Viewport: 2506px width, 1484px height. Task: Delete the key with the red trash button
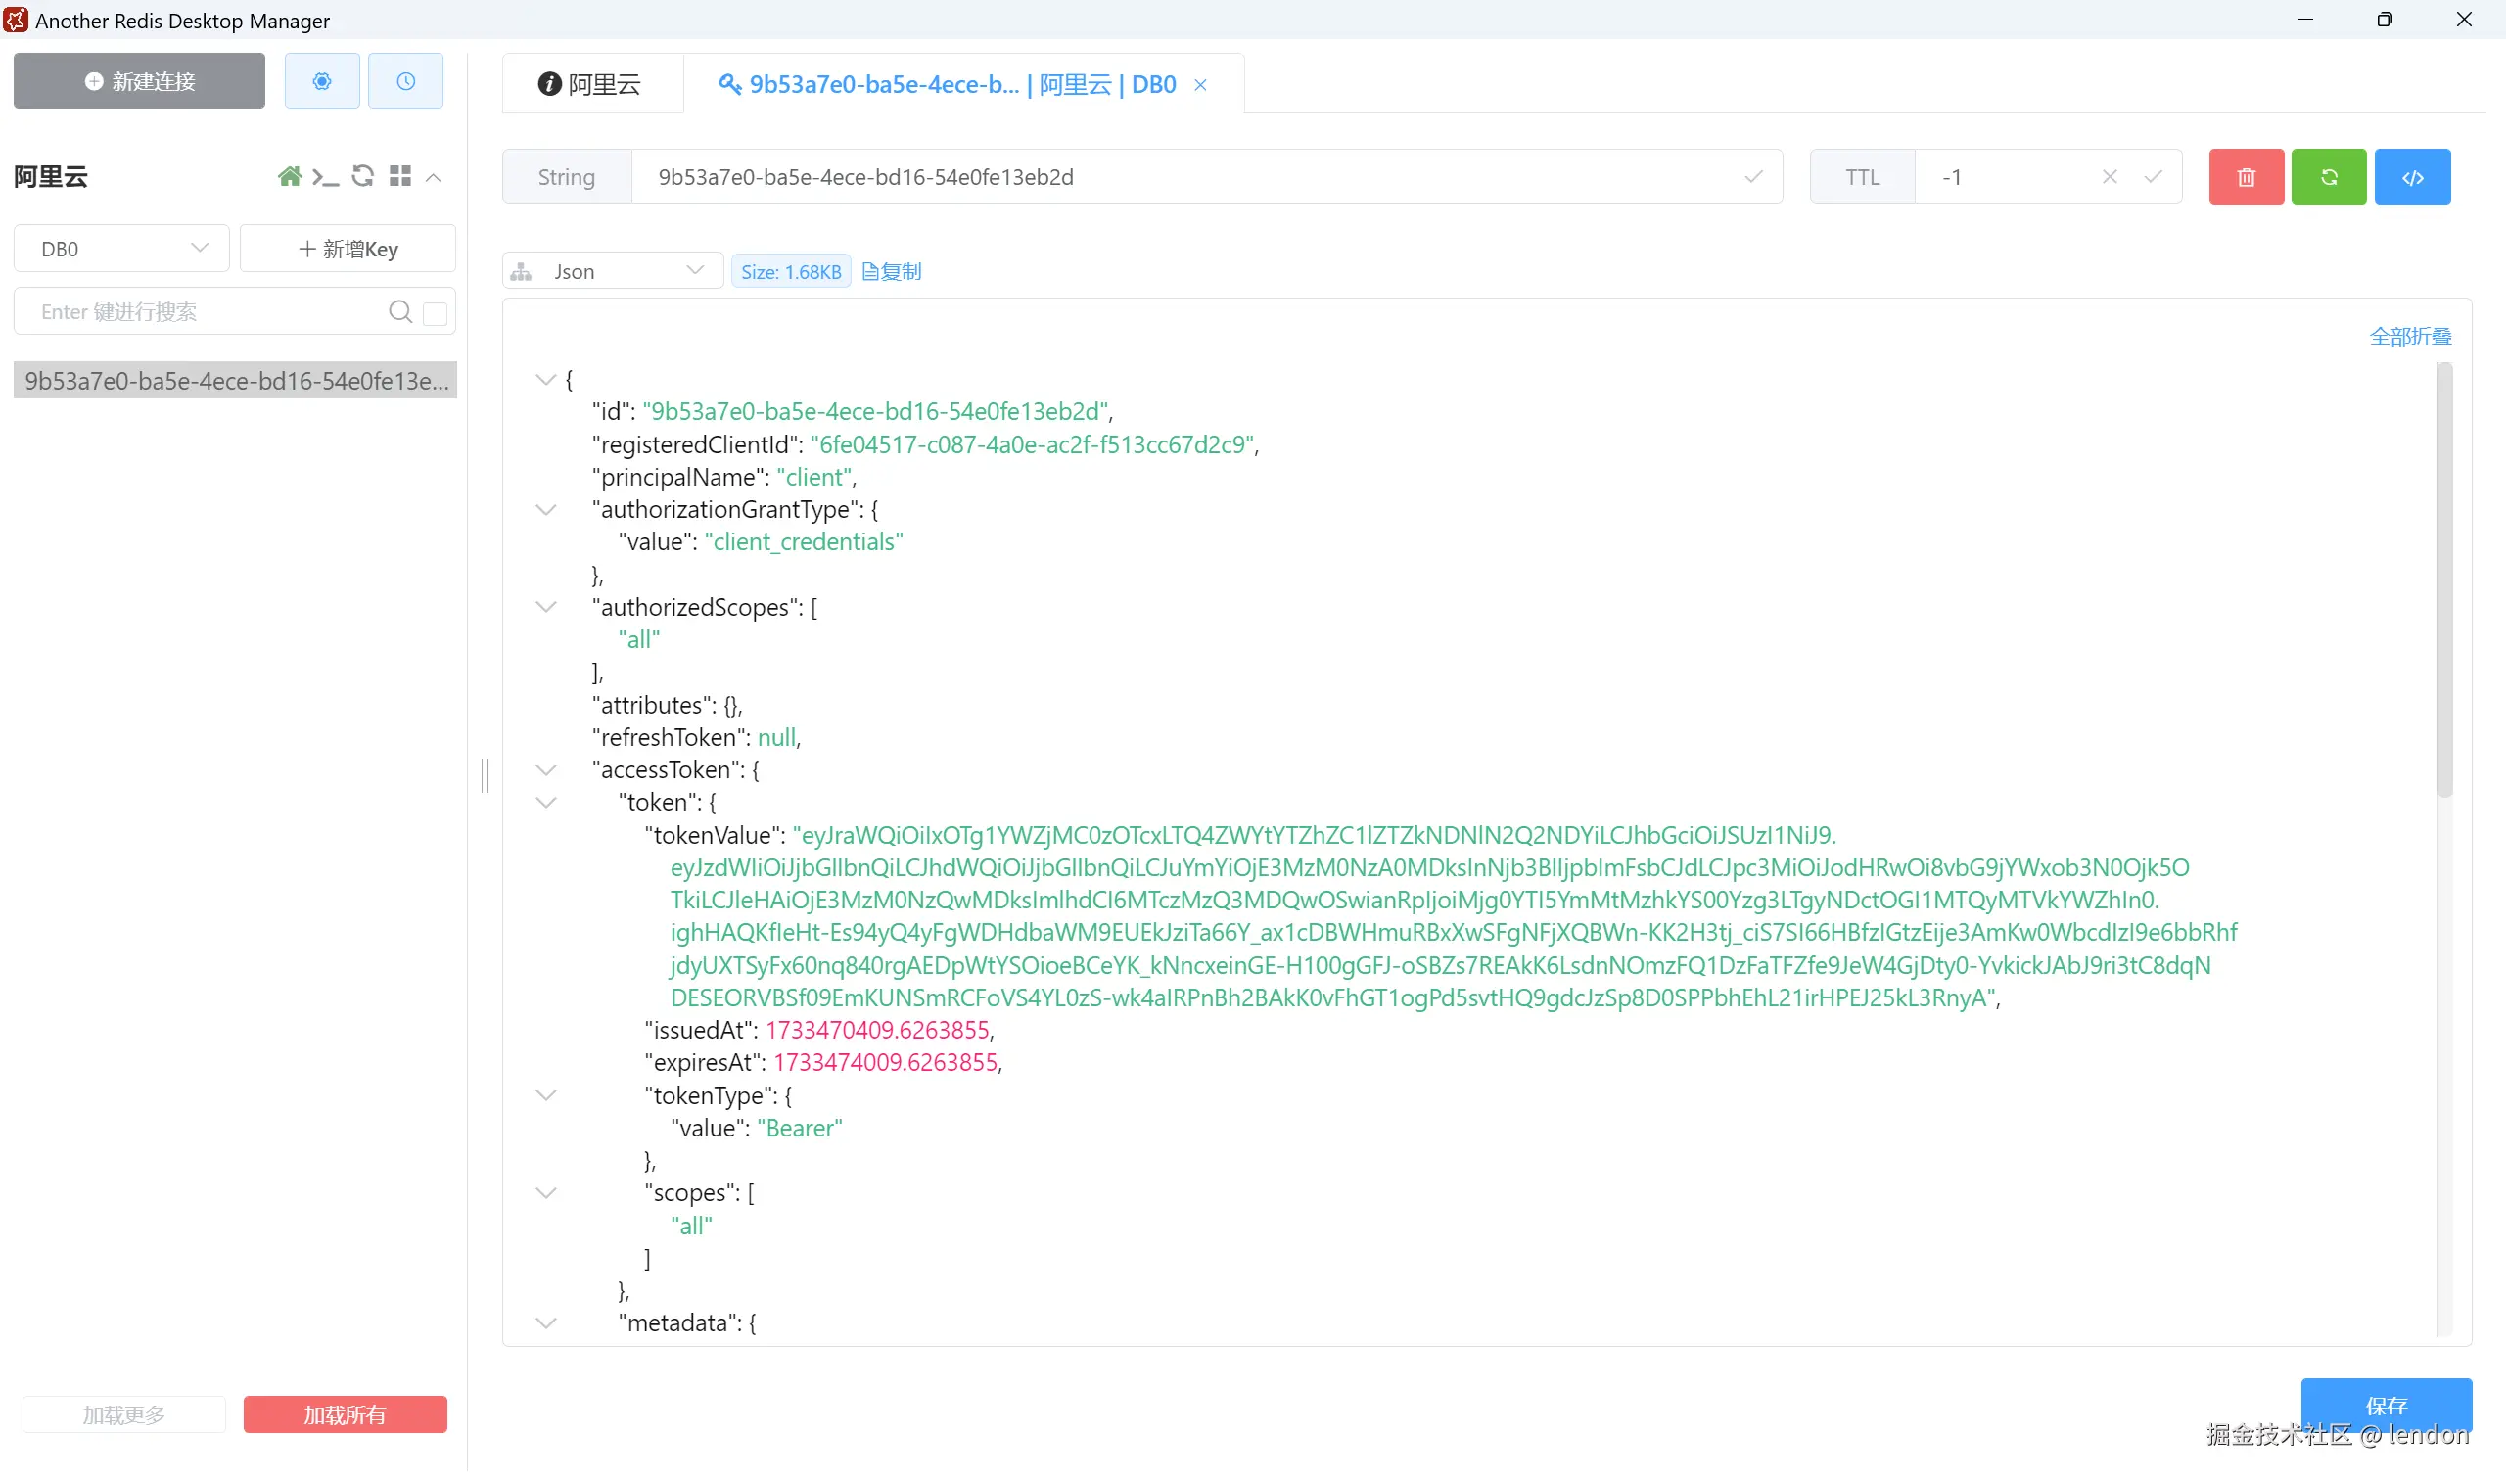click(2245, 177)
